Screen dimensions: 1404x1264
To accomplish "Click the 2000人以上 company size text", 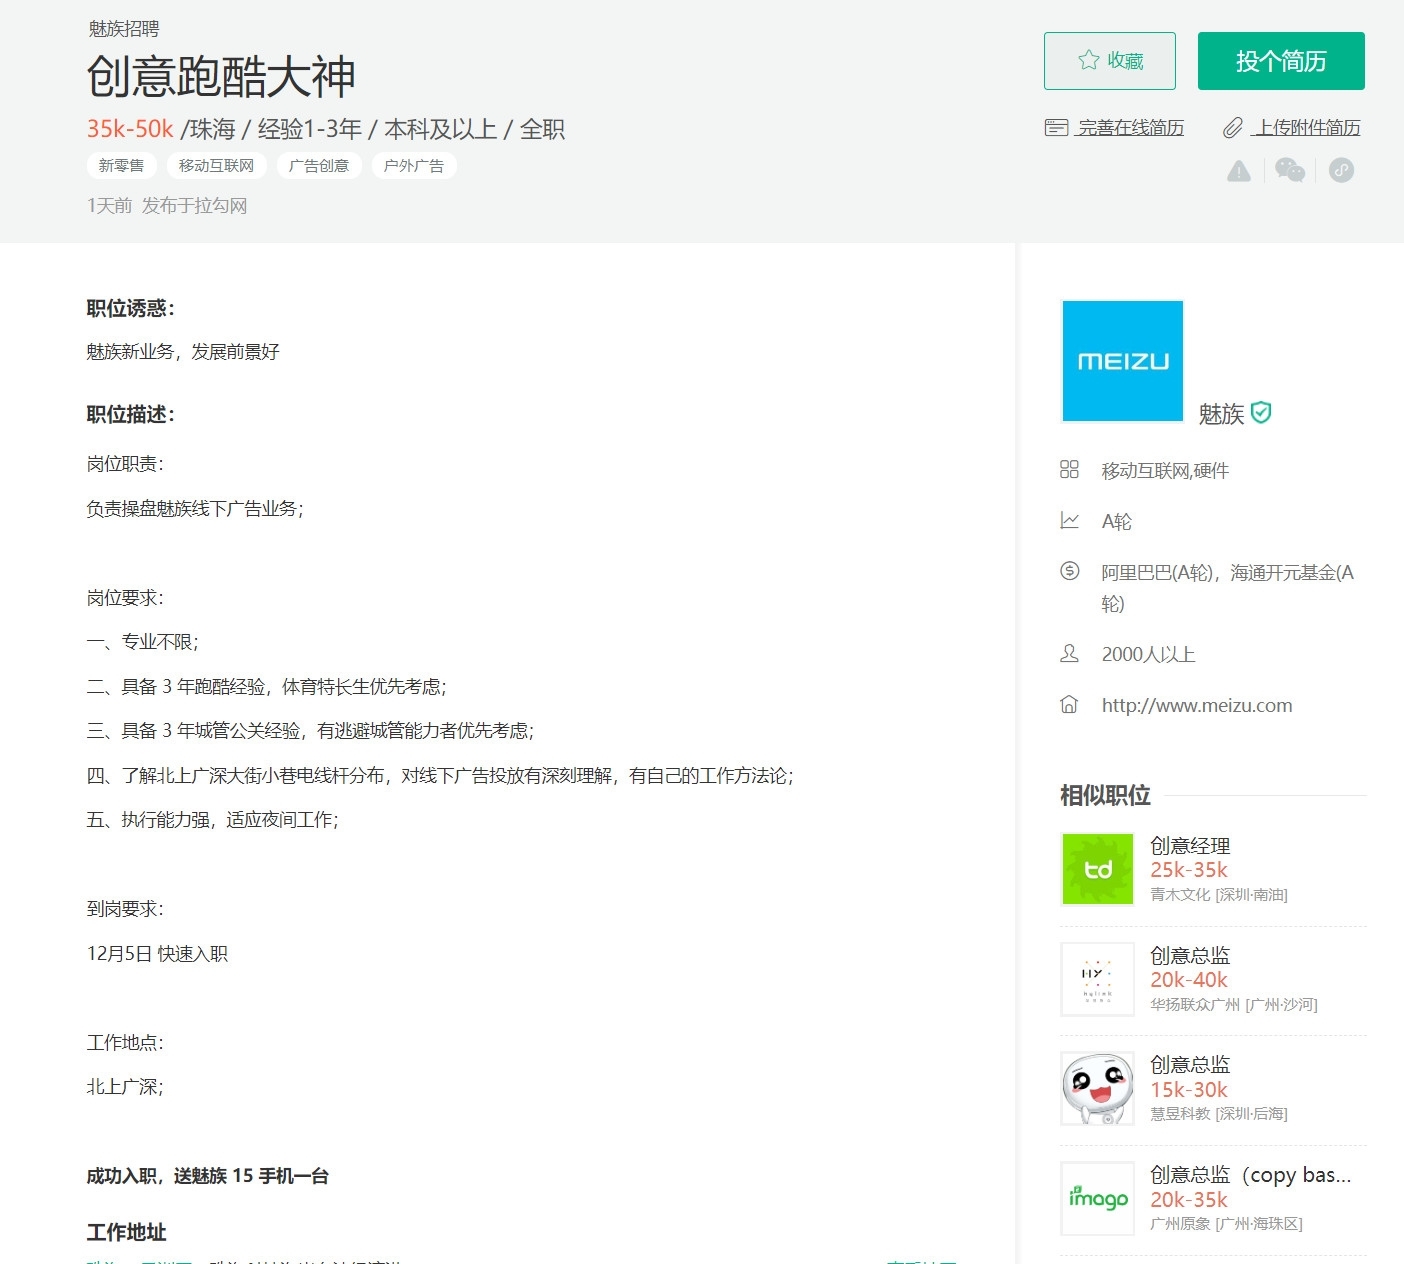I will pyautogui.click(x=1149, y=655).
